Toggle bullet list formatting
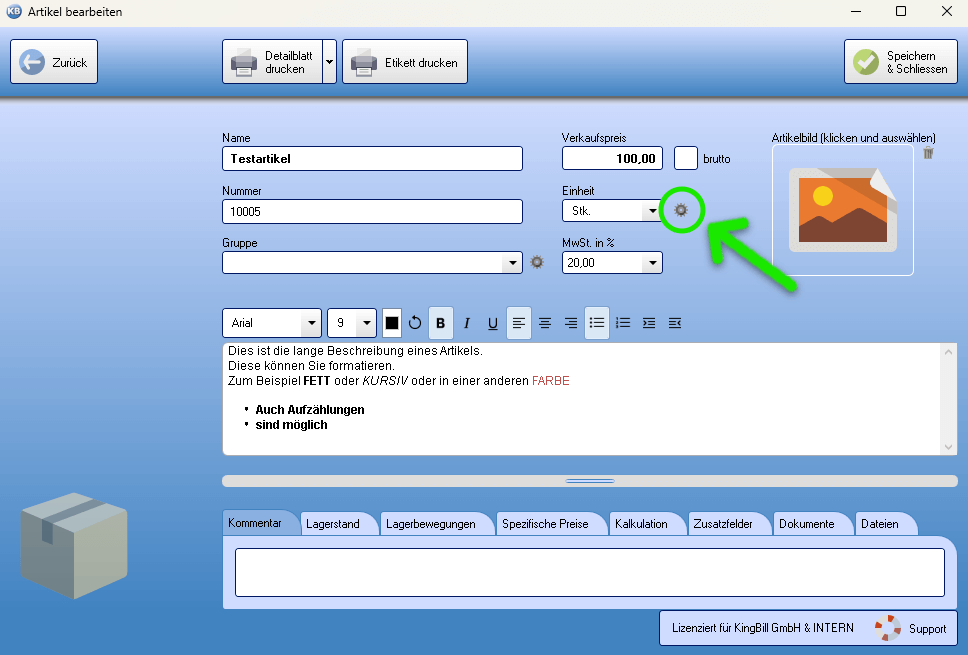The width and height of the screenshot is (968, 655). pyautogui.click(x=597, y=323)
